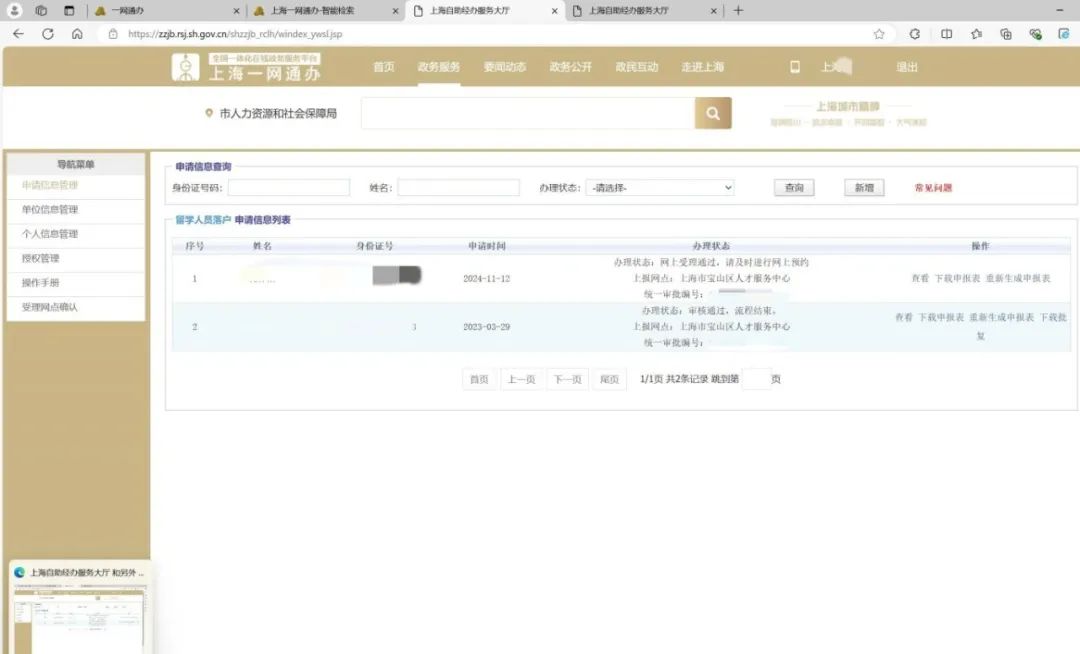Click the mobile phone icon in header
Image resolution: width=1080 pixels, height=654 pixels.
[x=795, y=67]
